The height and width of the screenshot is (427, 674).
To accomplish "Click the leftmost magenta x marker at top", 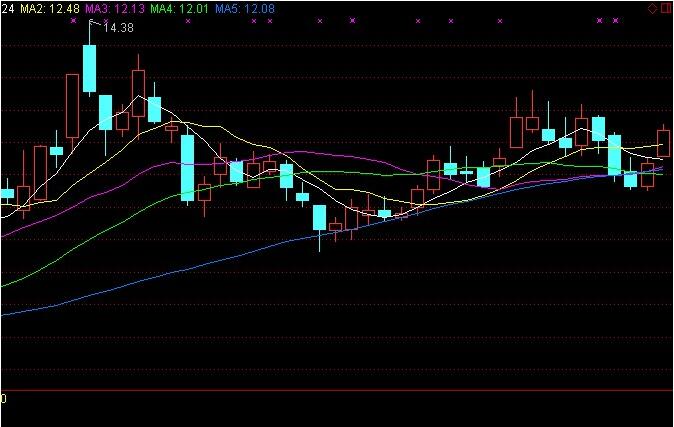I will (72, 20).
